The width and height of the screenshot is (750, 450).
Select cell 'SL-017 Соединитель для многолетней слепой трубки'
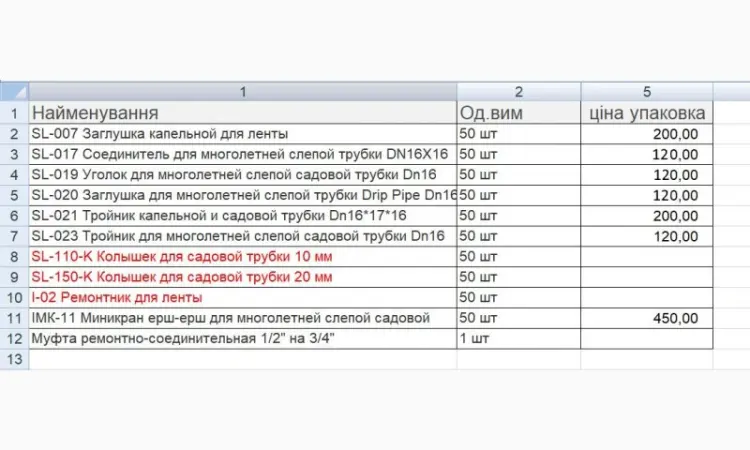[243, 154]
